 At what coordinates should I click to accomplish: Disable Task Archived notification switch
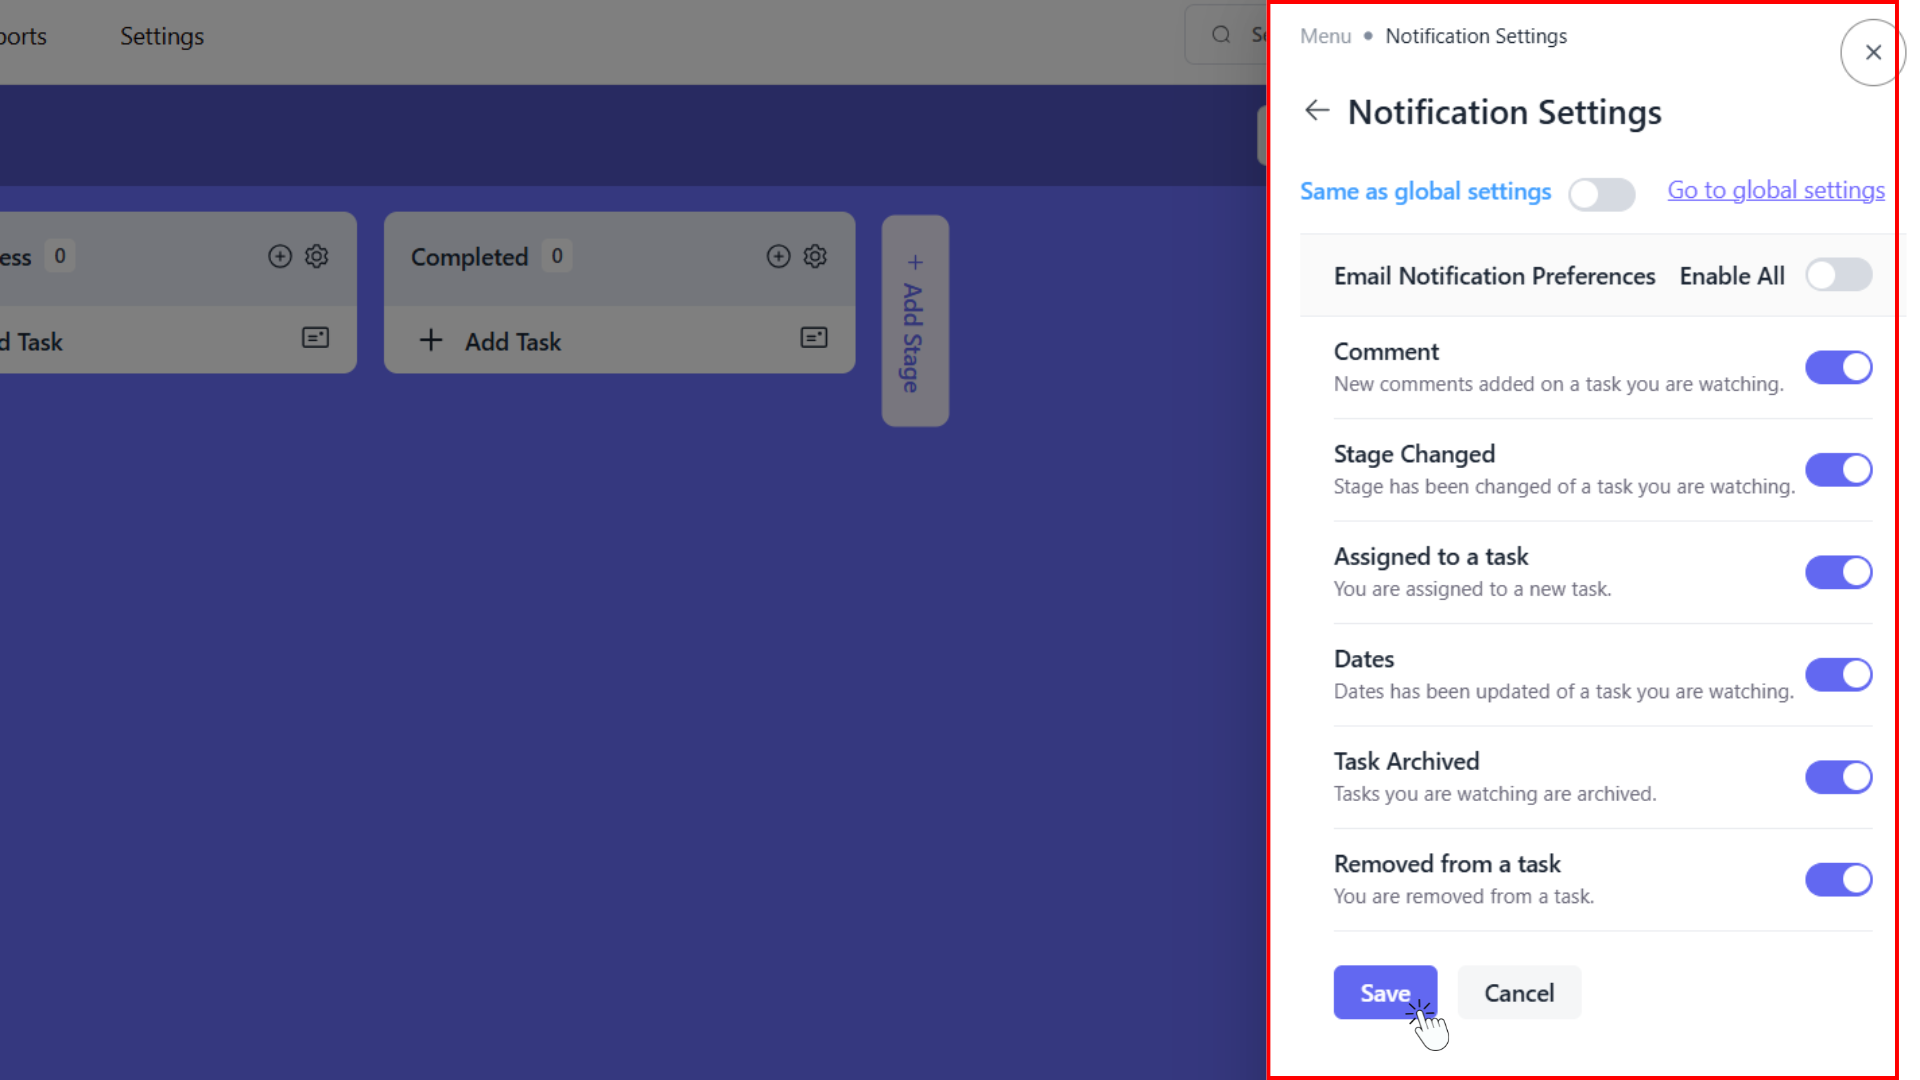click(x=1838, y=777)
